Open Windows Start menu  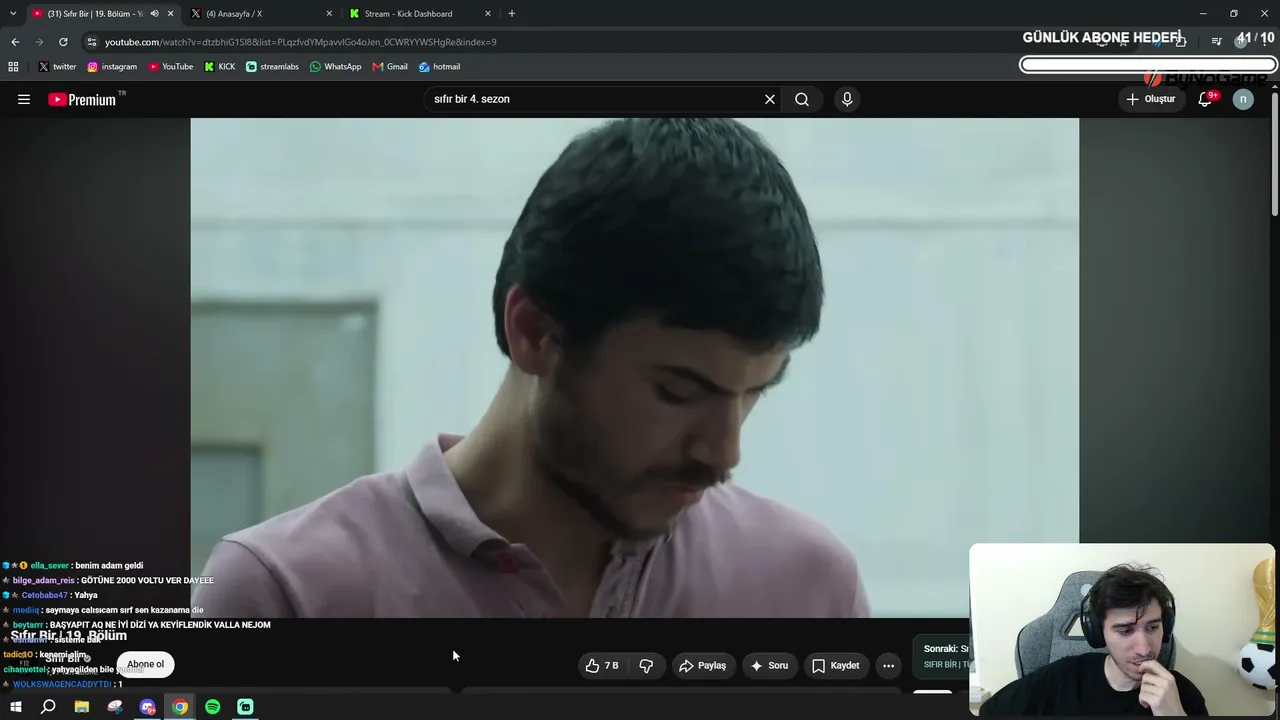(16, 707)
